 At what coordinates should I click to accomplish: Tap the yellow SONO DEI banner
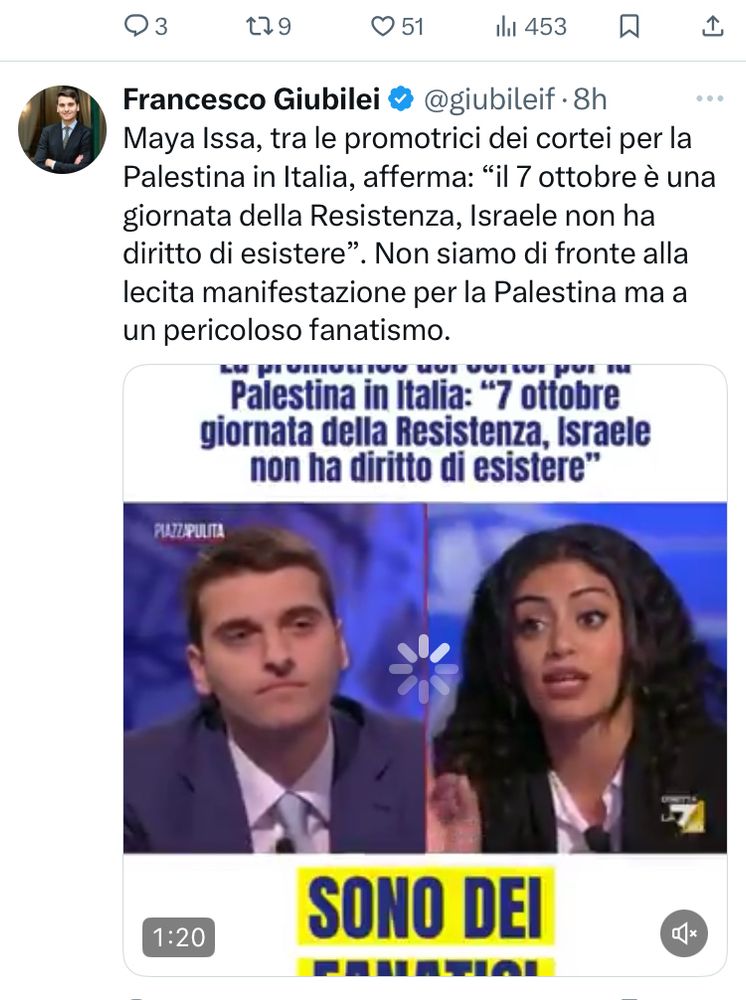[x=425, y=906]
